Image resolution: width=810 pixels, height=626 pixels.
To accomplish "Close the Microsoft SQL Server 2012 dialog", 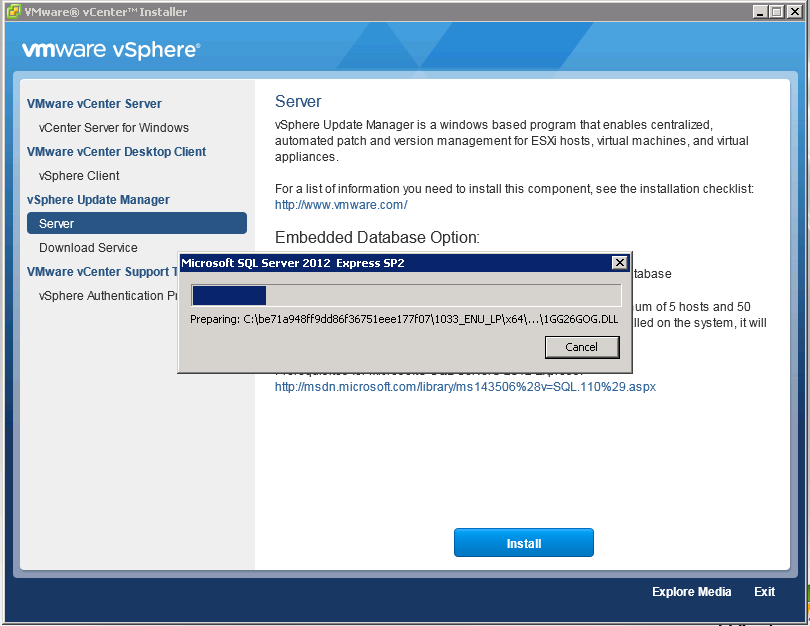I will click(x=619, y=263).
